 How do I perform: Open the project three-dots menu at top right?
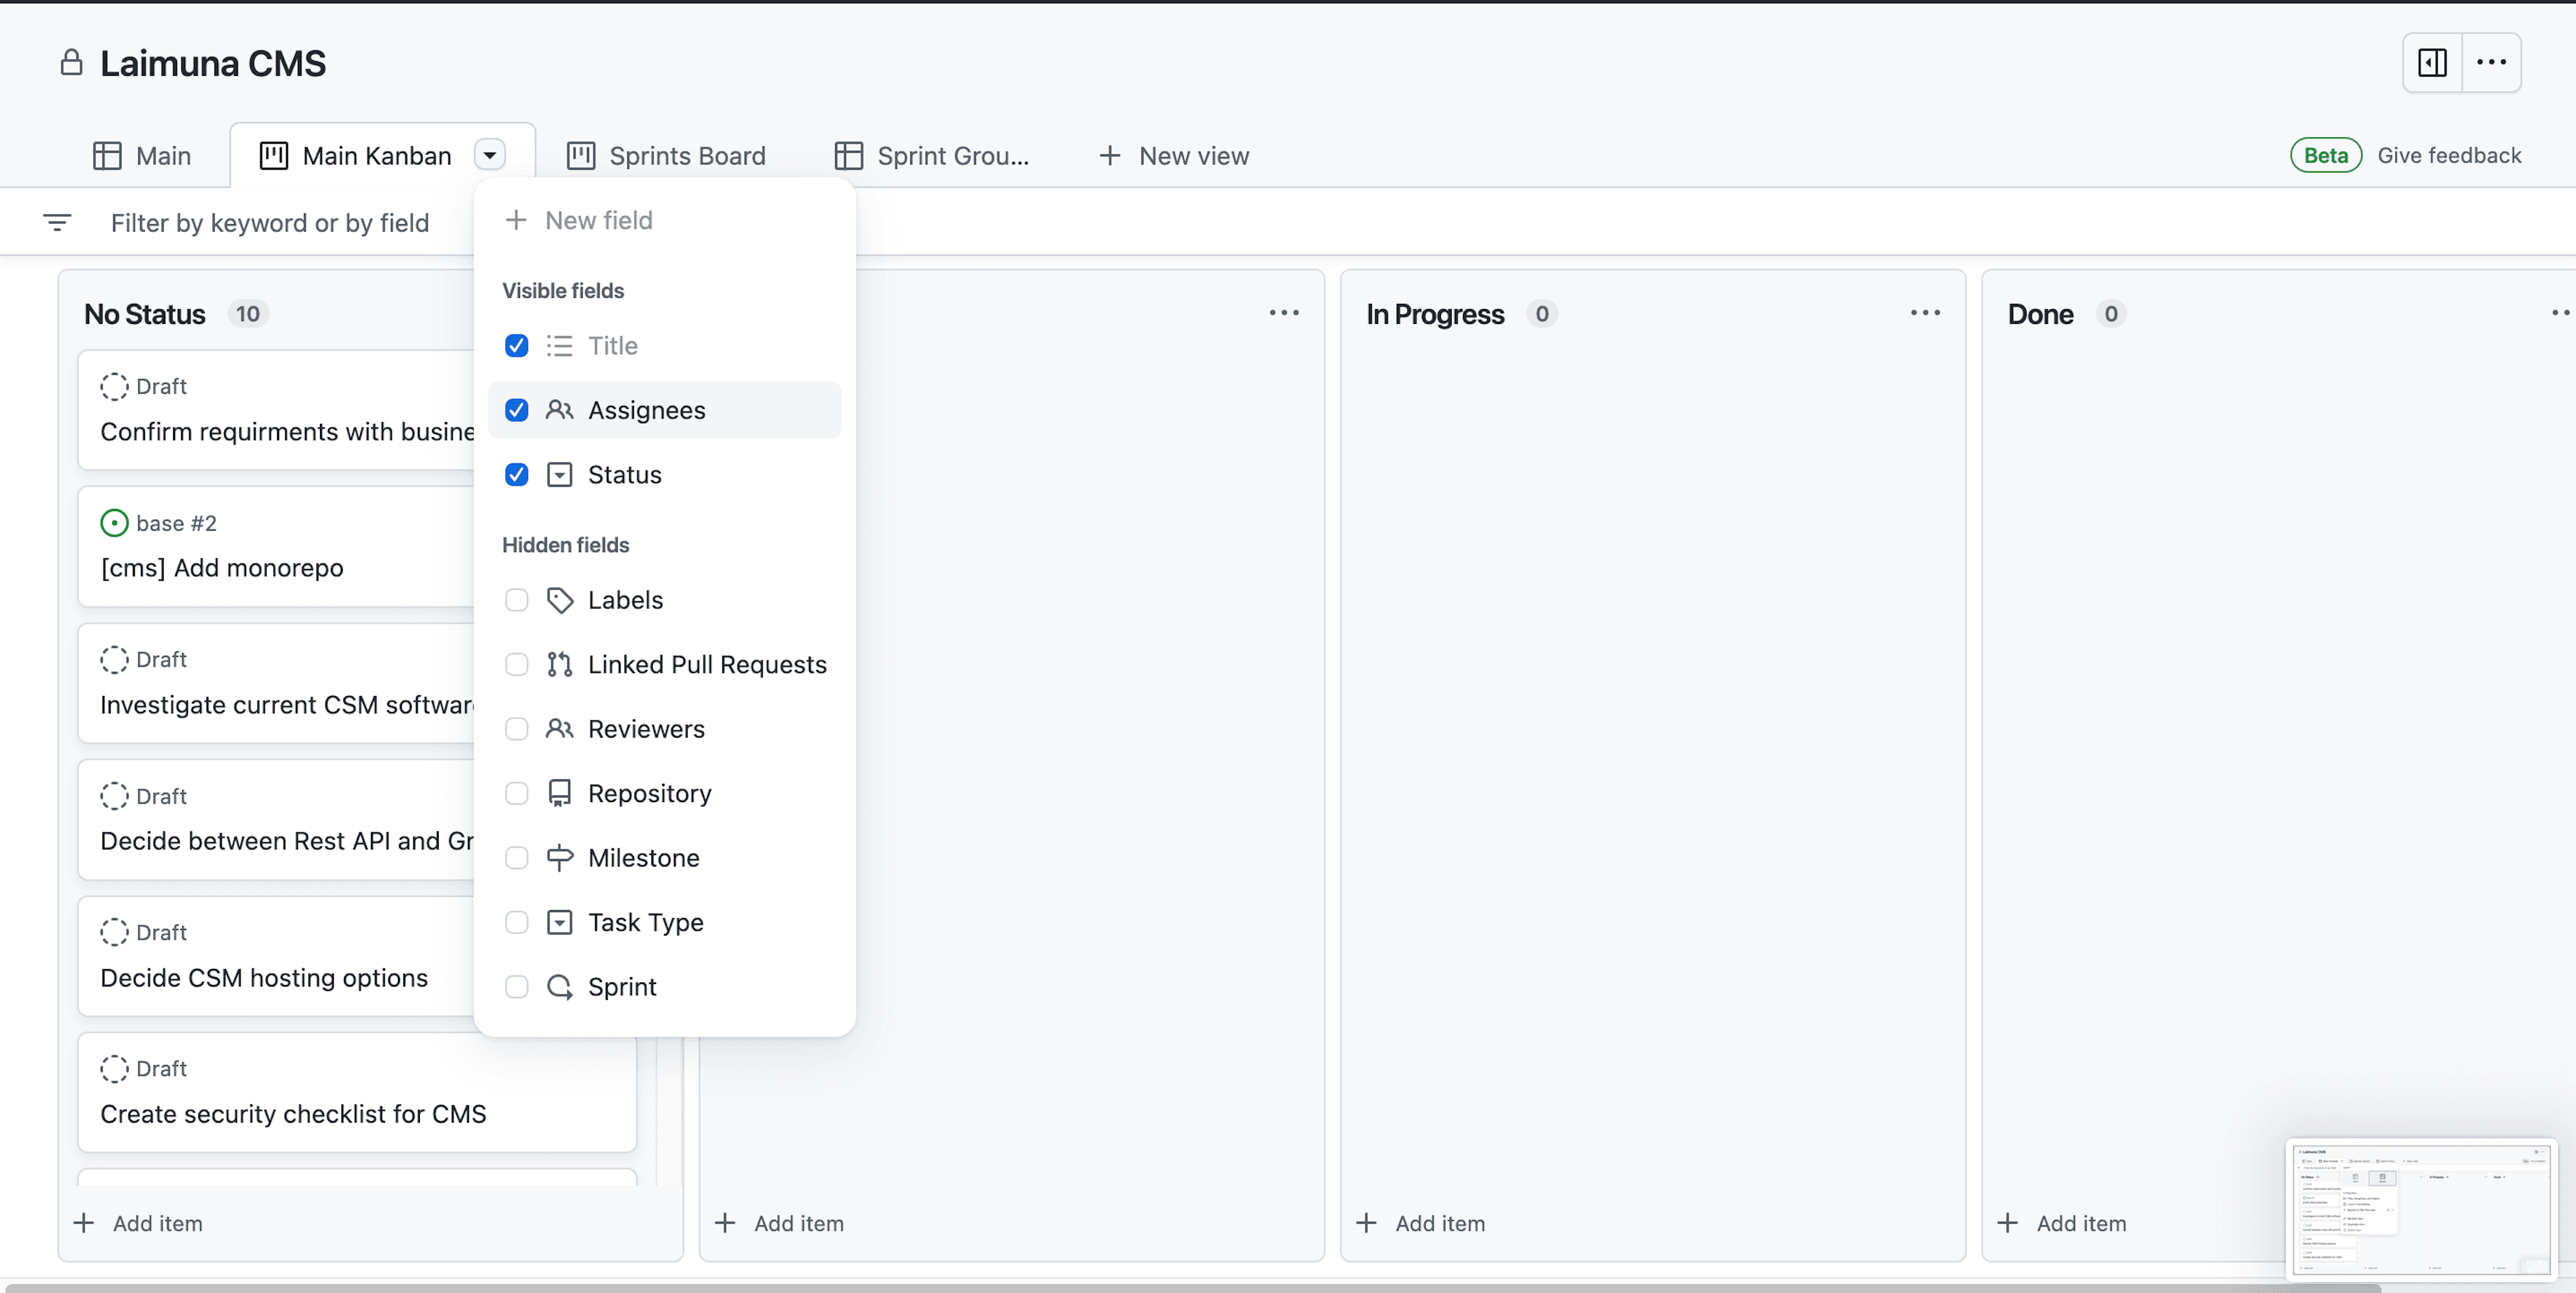coord(2491,63)
